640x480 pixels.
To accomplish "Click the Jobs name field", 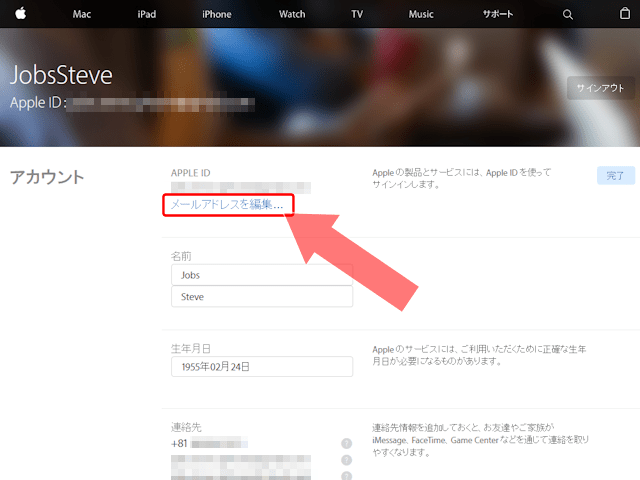I will [262, 275].
